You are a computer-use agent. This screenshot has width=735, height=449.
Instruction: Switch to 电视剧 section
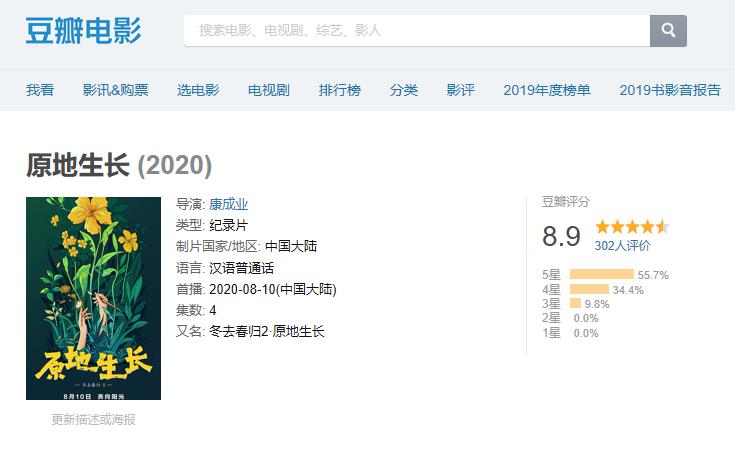pos(269,90)
